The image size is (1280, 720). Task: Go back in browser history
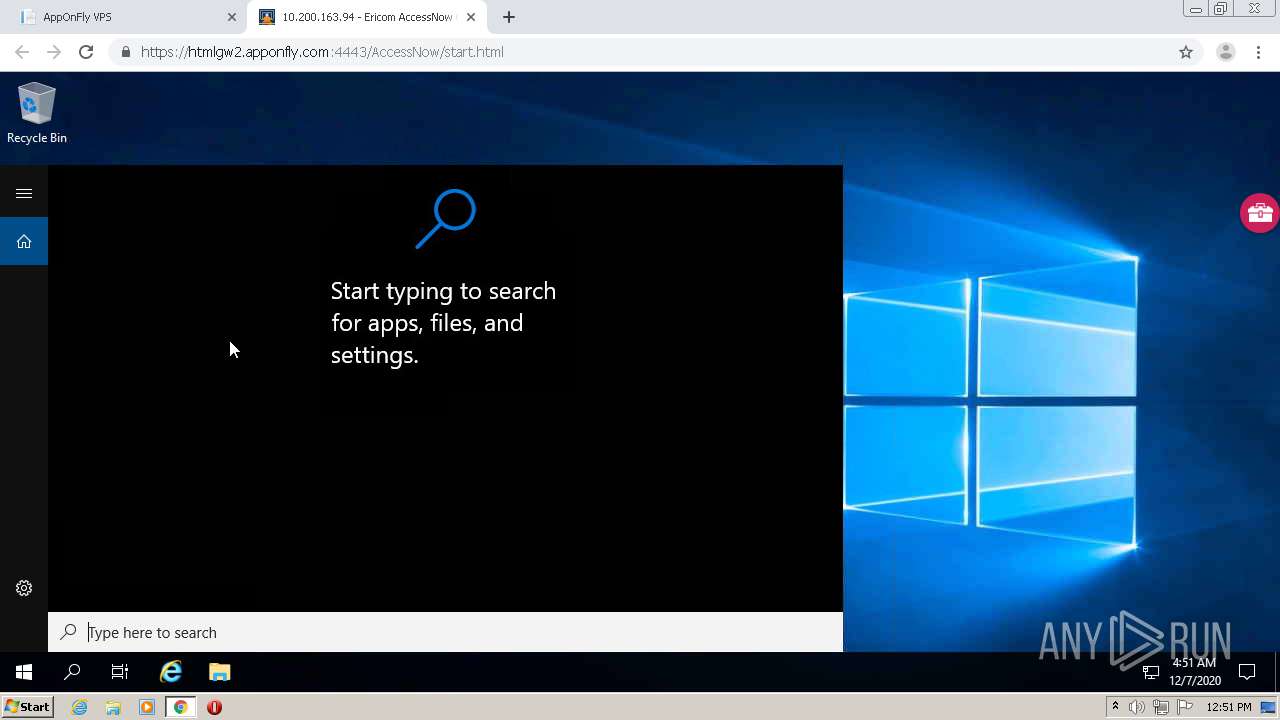pos(22,52)
